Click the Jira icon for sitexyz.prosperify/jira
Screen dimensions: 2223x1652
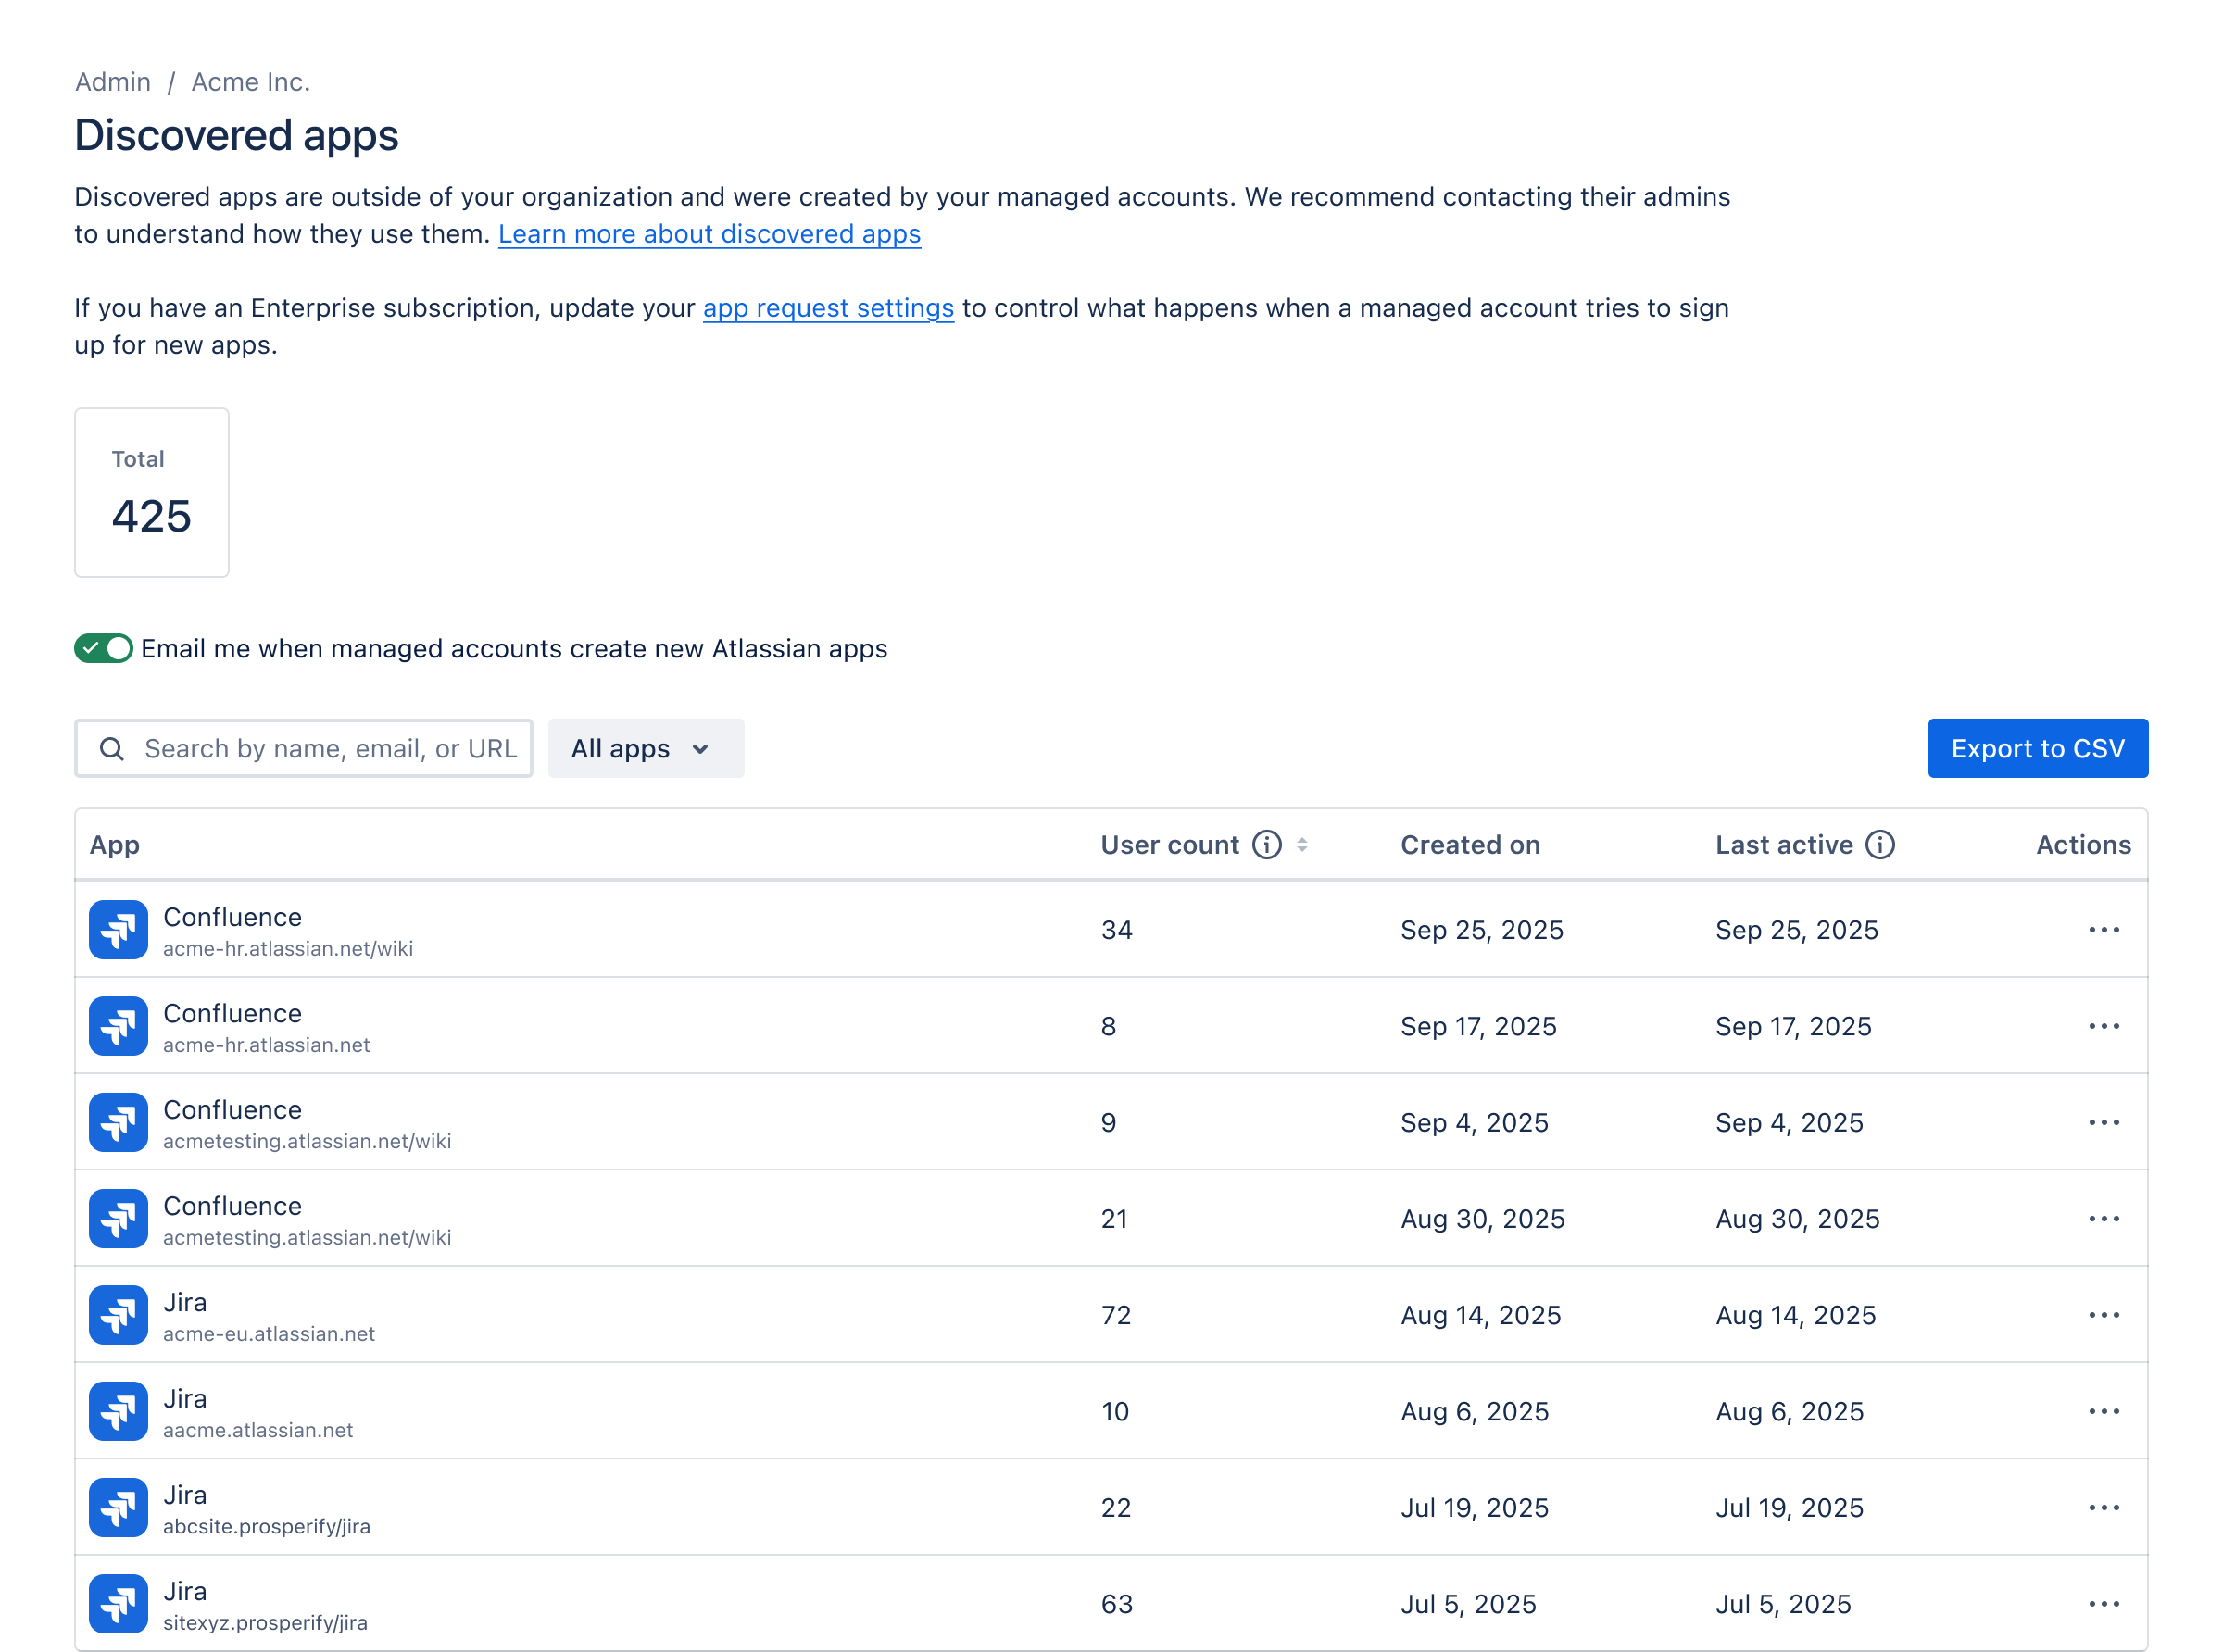(x=118, y=1604)
